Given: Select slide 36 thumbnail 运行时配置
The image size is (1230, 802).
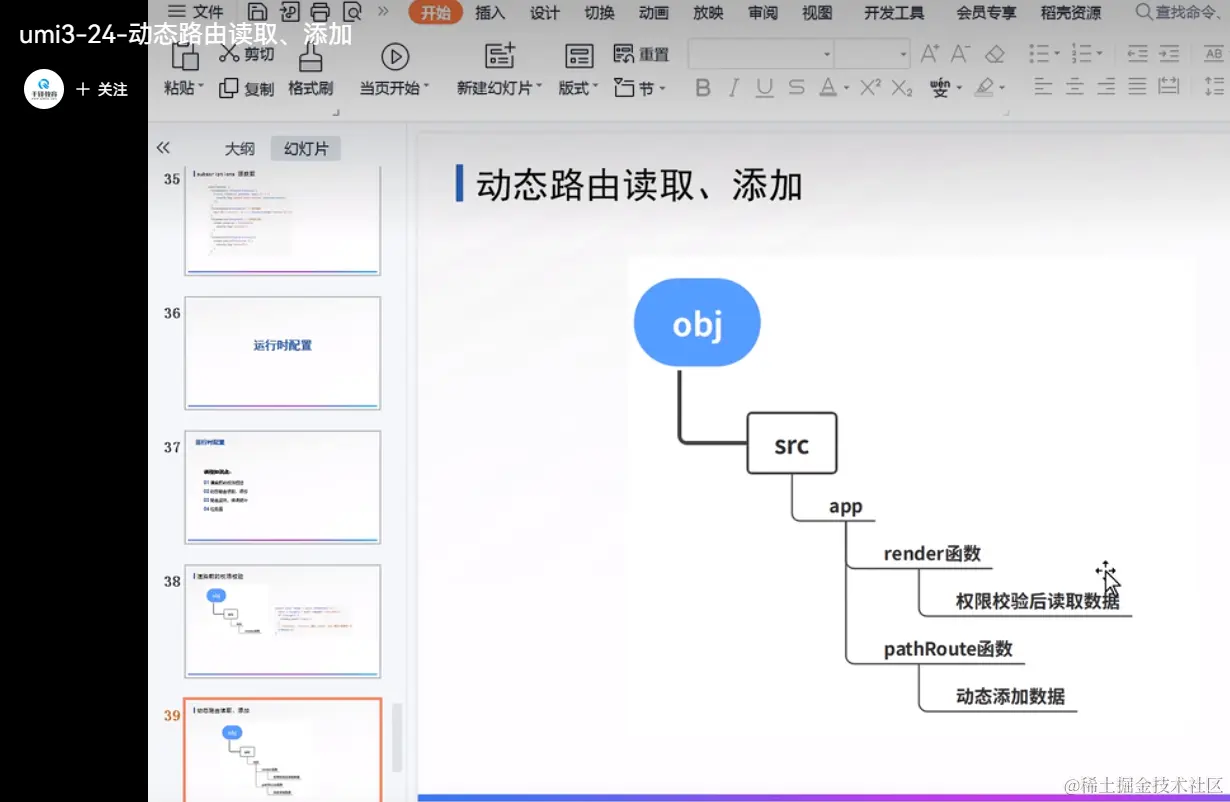Looking at the screenshot, I should 283,353.
